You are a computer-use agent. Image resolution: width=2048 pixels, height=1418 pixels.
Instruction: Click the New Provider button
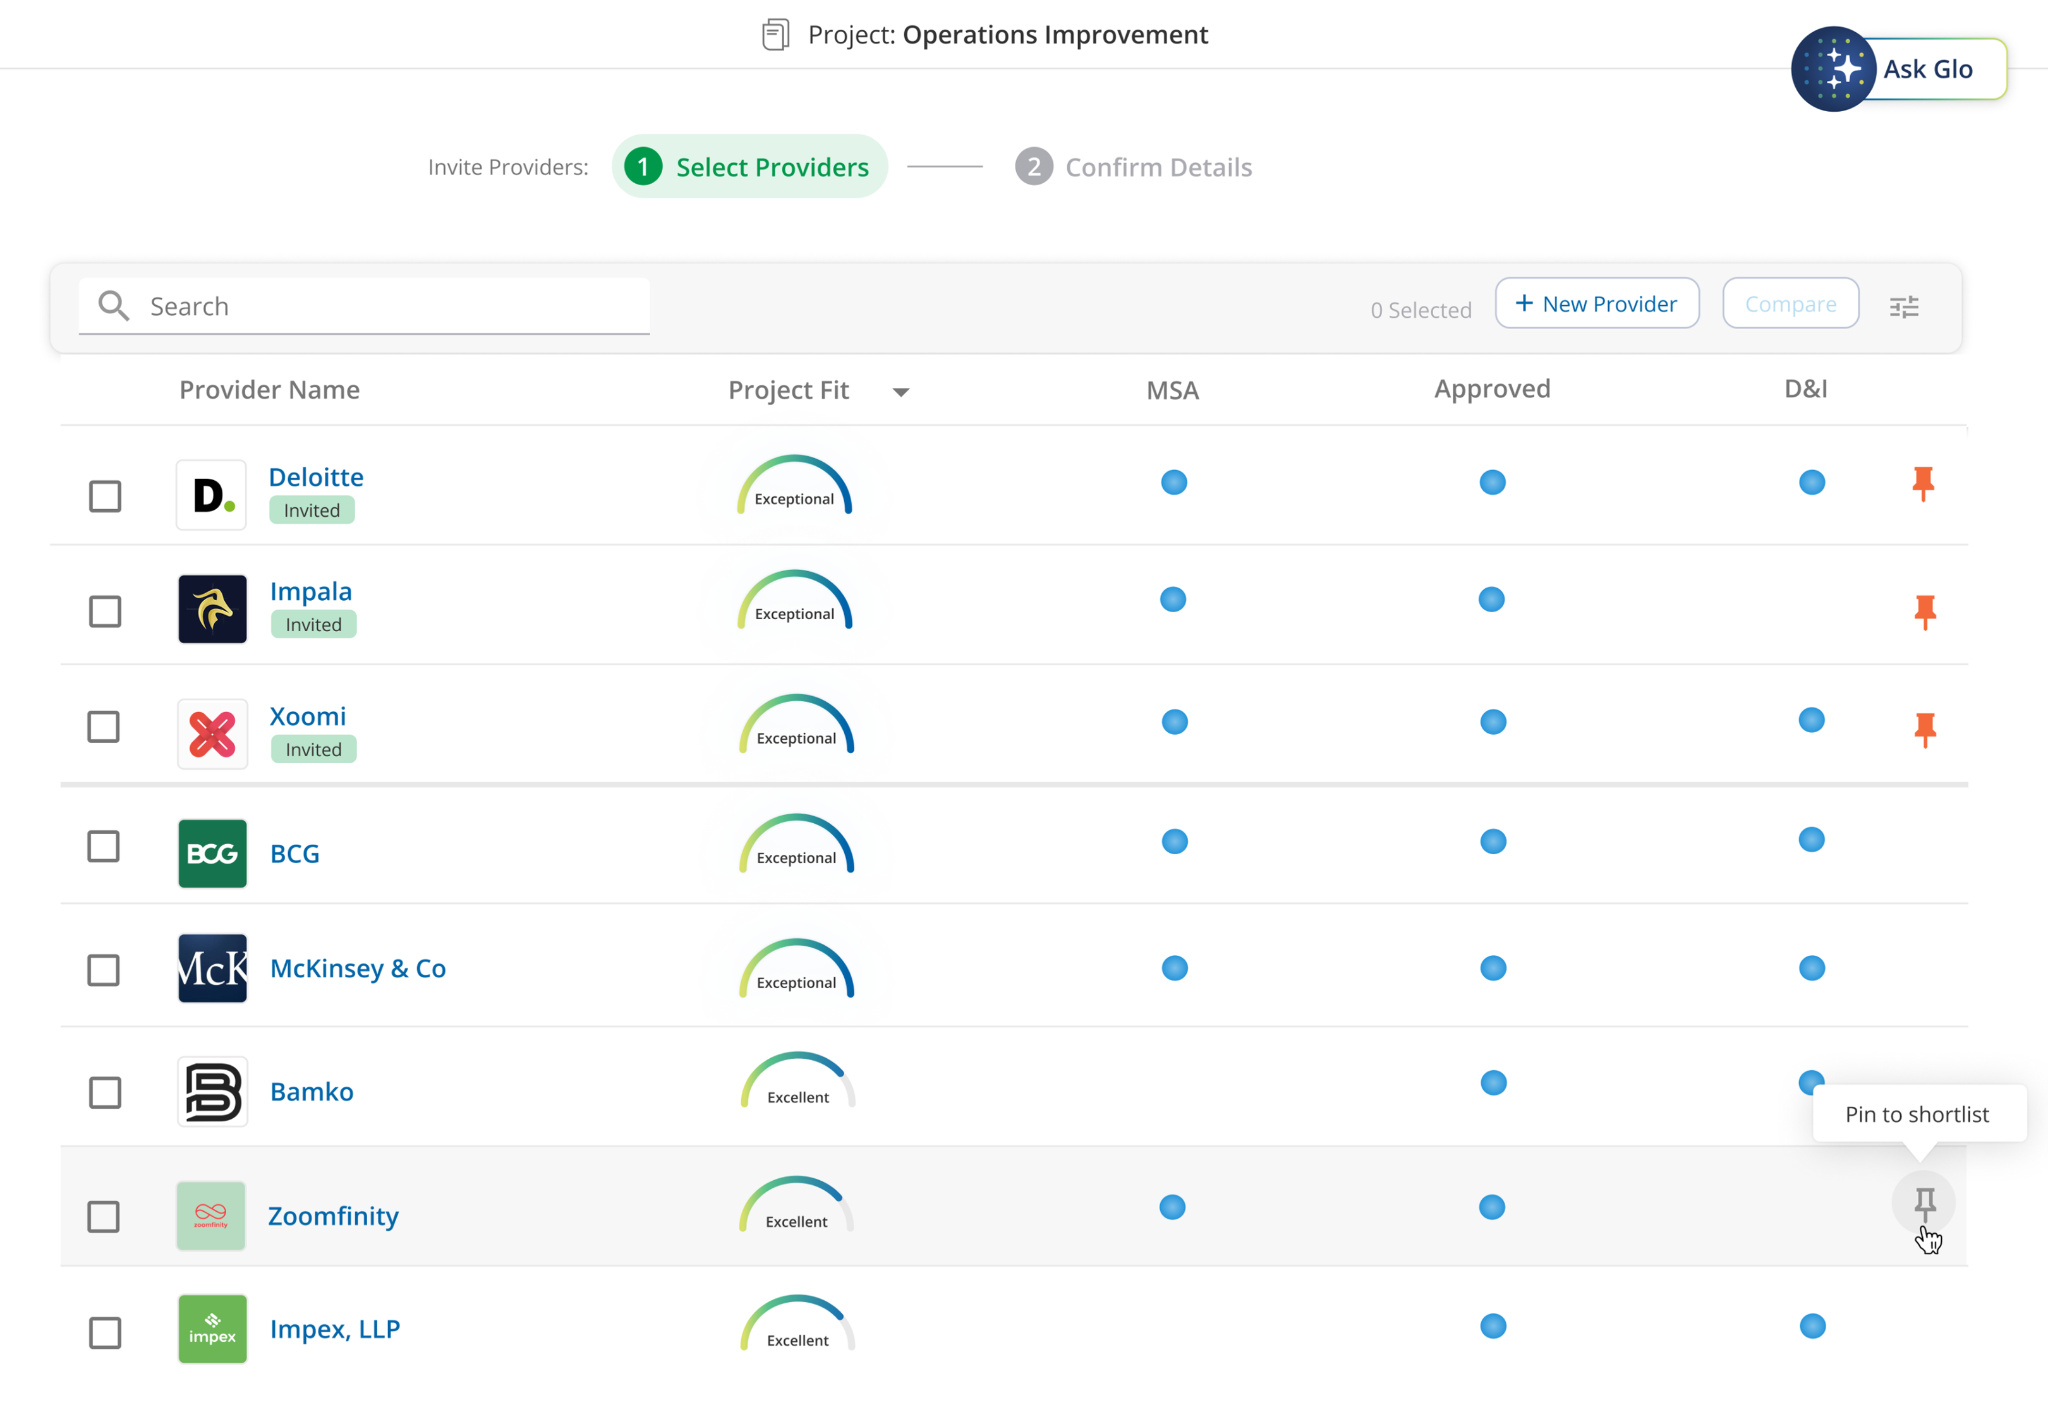point(1596,304)
